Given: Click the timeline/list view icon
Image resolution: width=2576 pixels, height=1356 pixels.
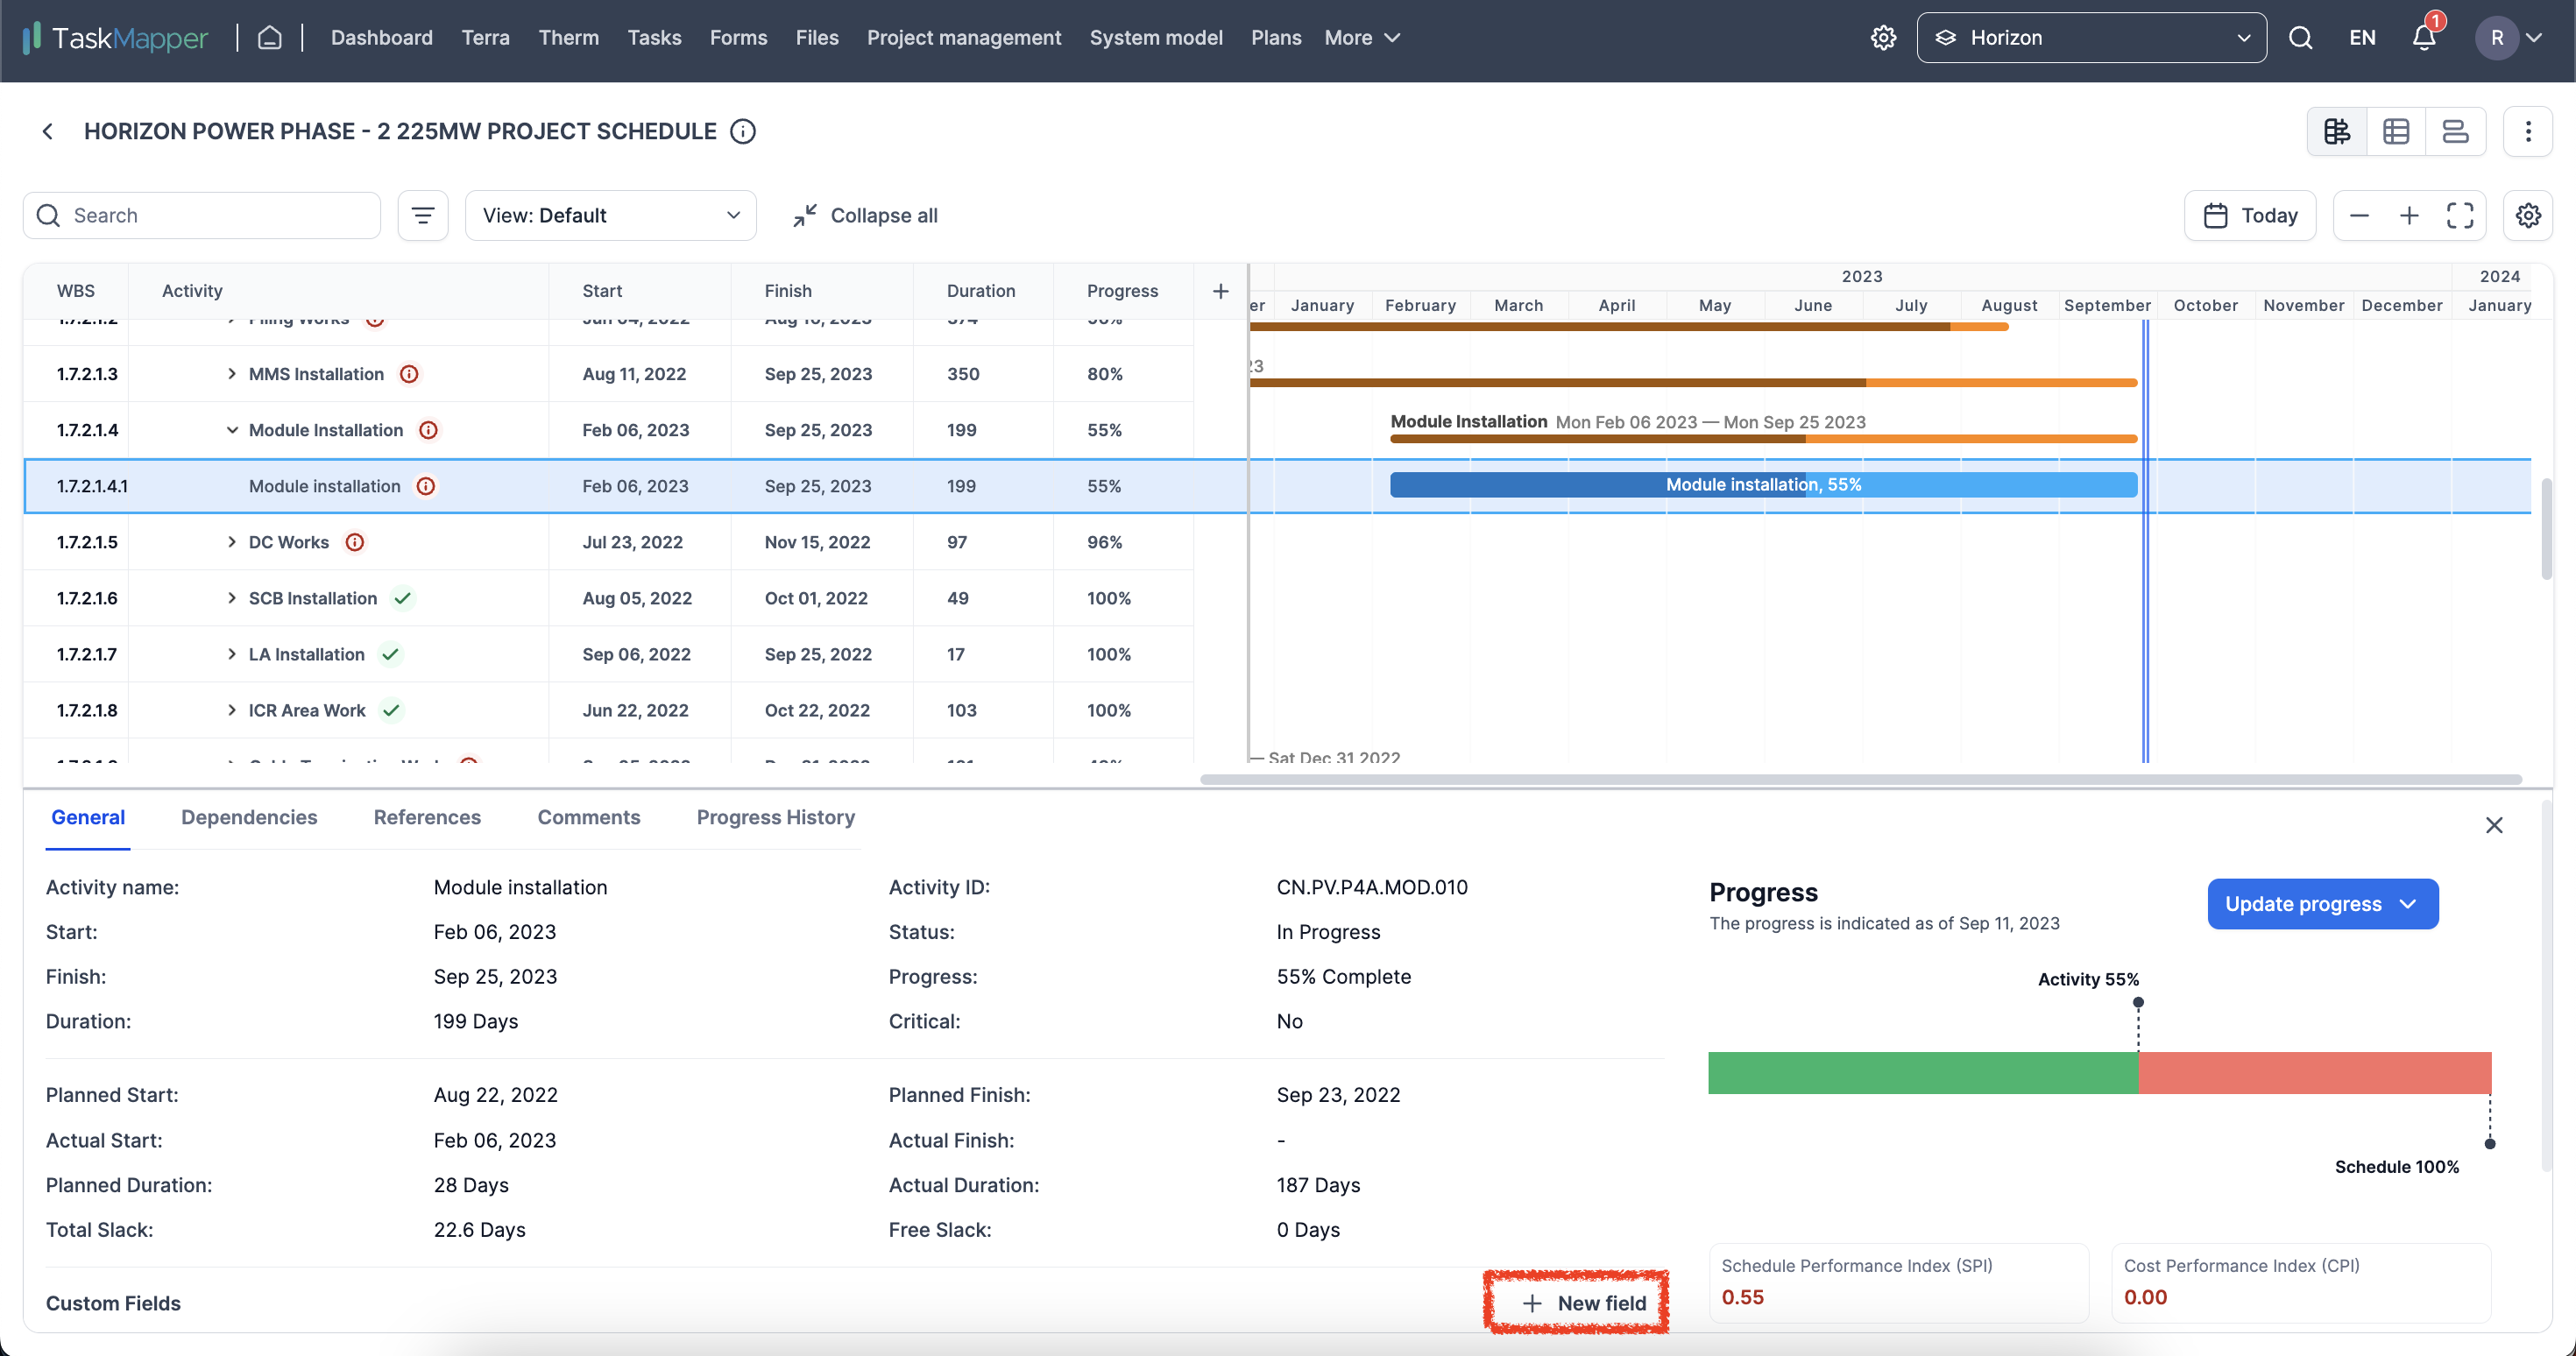Looking at the screenshot, I should (2455, 131).
